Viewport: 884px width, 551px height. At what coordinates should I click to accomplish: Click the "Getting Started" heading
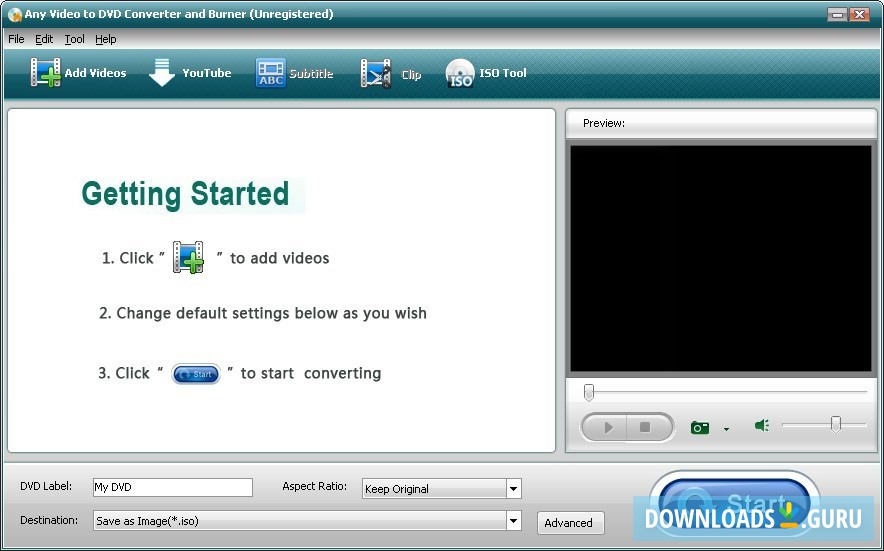tap(185, 194)
